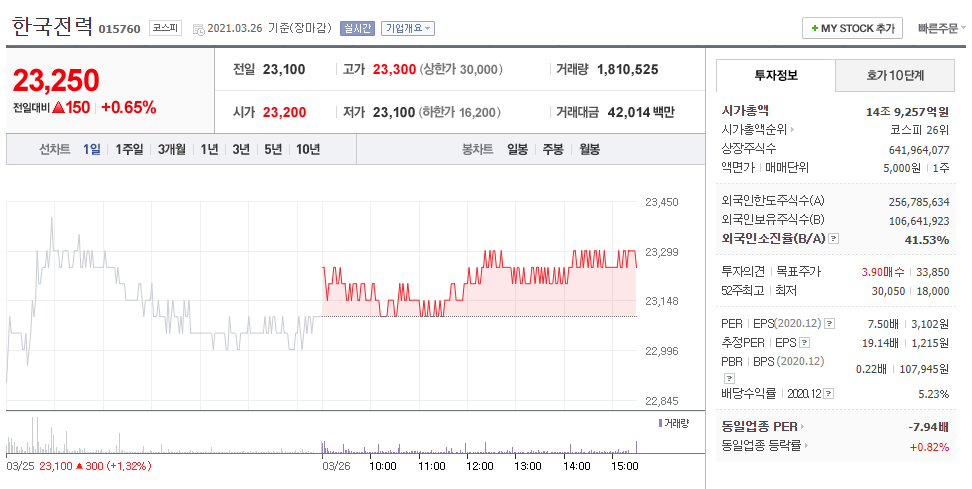
Task: Click the calendar icon beside 2021.03.26 date
Action: coord(198,29)
